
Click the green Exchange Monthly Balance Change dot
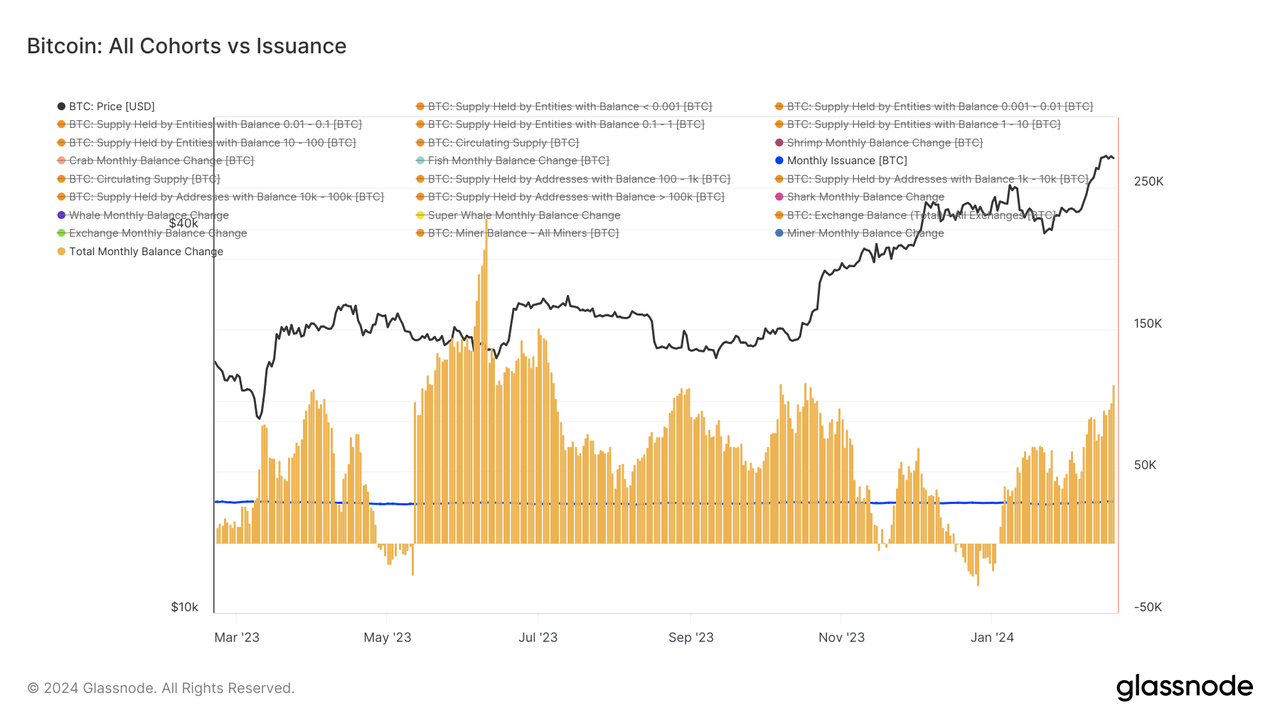tap(62, 233)
